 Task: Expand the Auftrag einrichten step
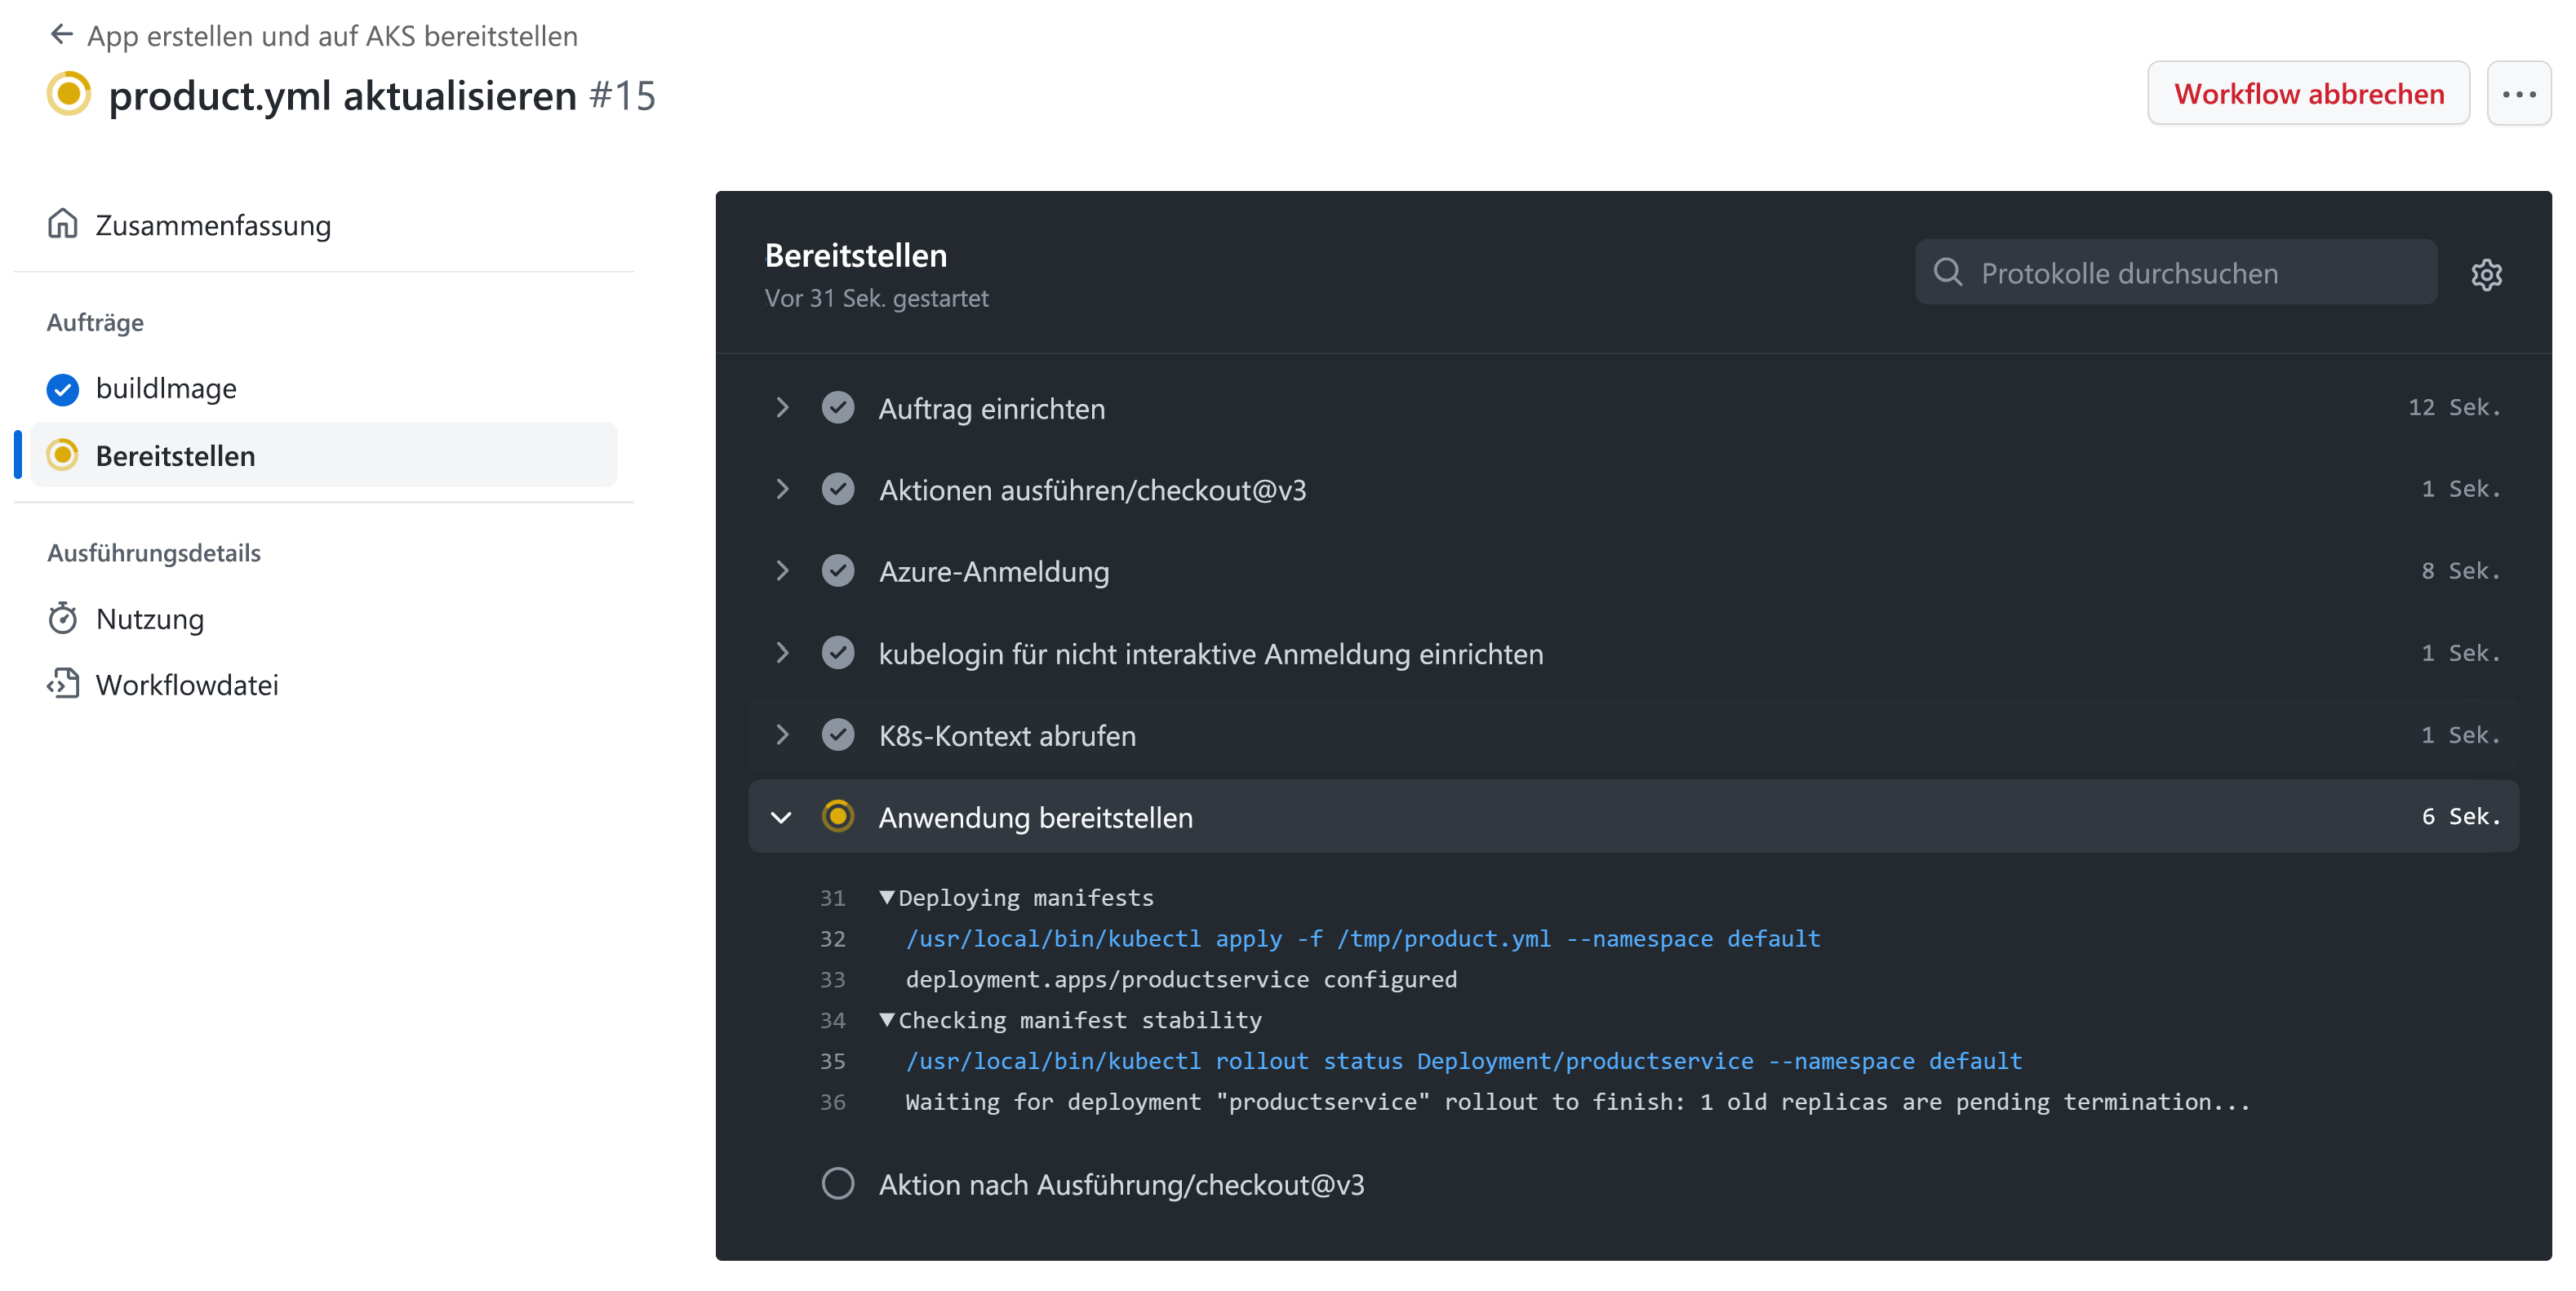click(782, 407)
